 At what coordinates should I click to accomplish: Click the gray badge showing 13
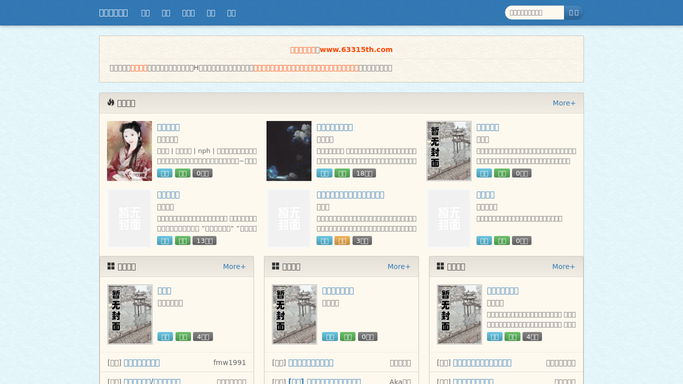click(x=204, y=241)
